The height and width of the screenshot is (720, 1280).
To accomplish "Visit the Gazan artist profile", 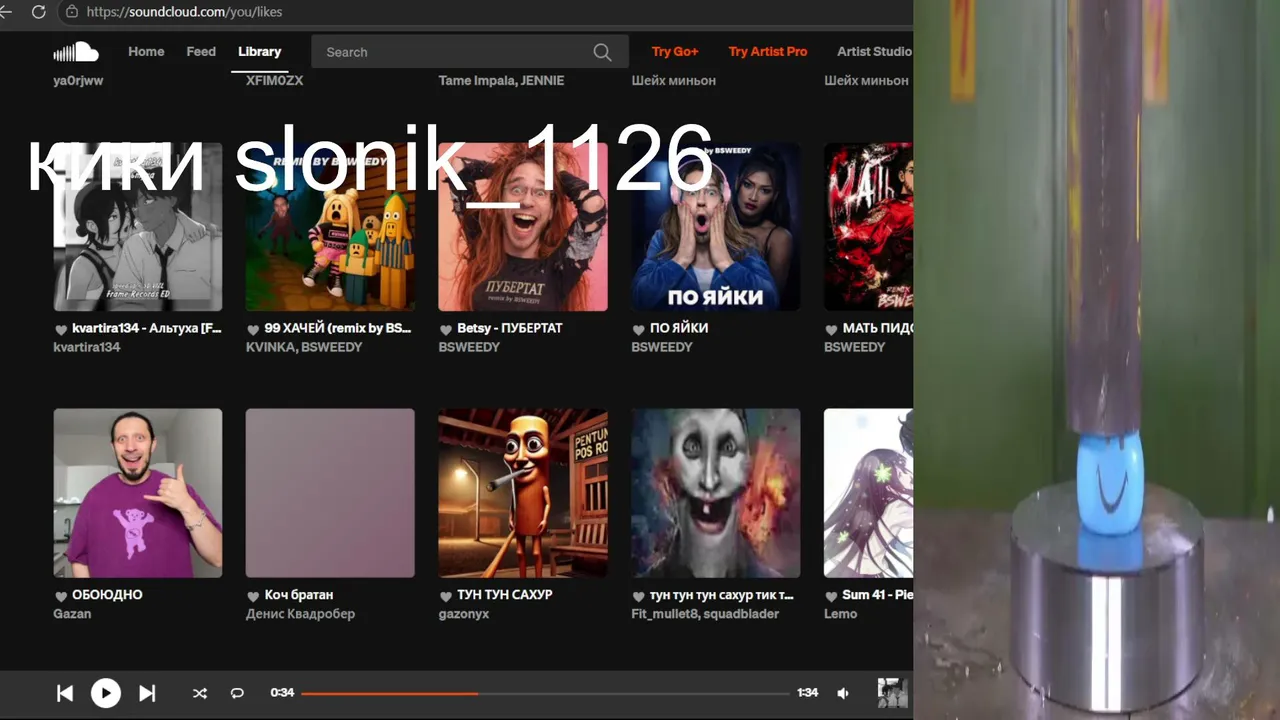I will [x=72, y=614].
